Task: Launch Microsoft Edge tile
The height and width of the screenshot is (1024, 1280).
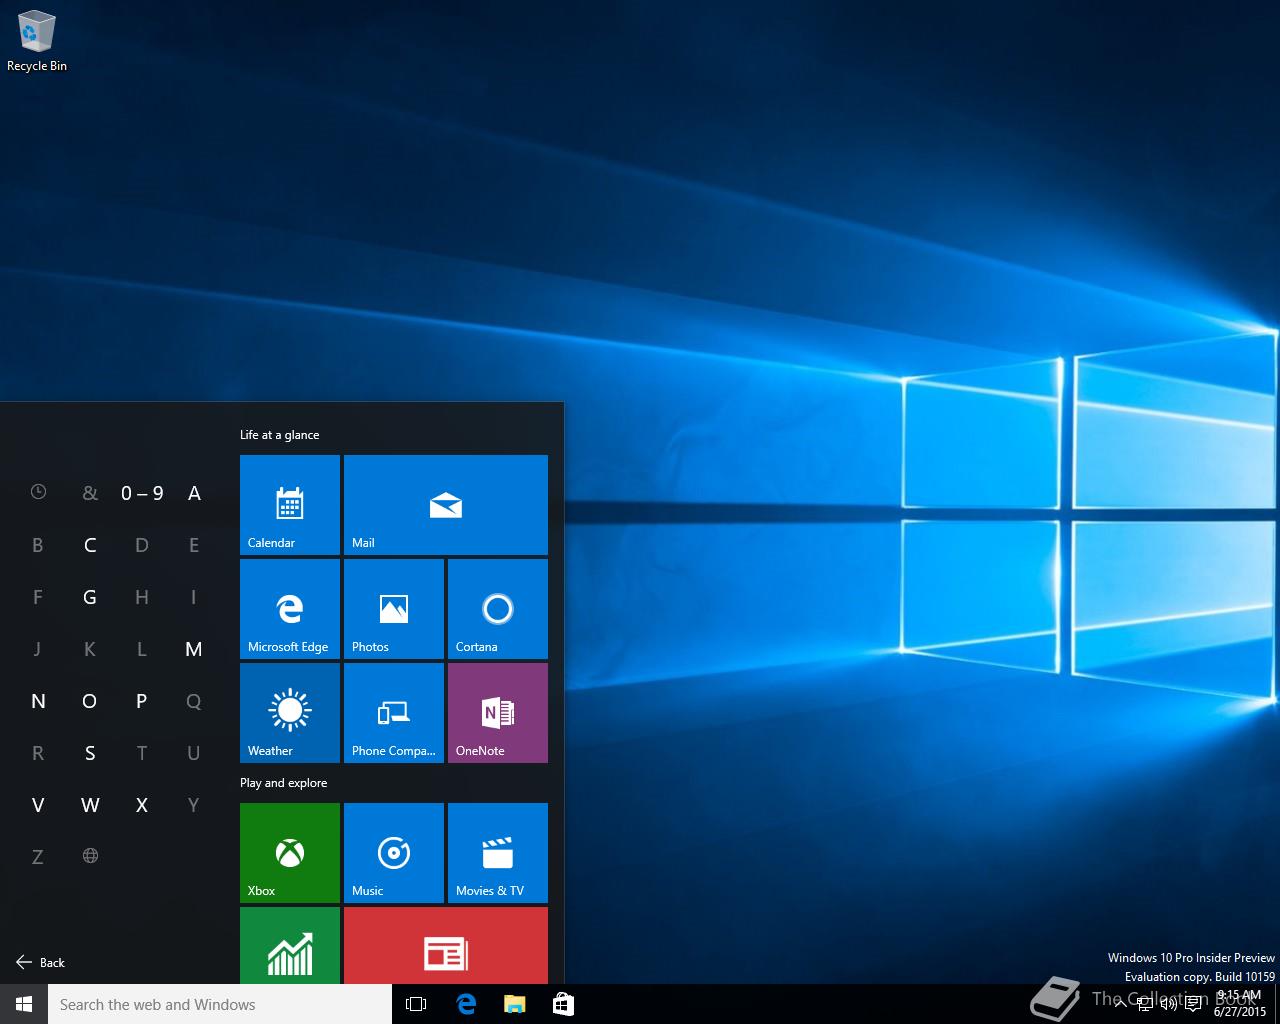Action: (290, 609)
